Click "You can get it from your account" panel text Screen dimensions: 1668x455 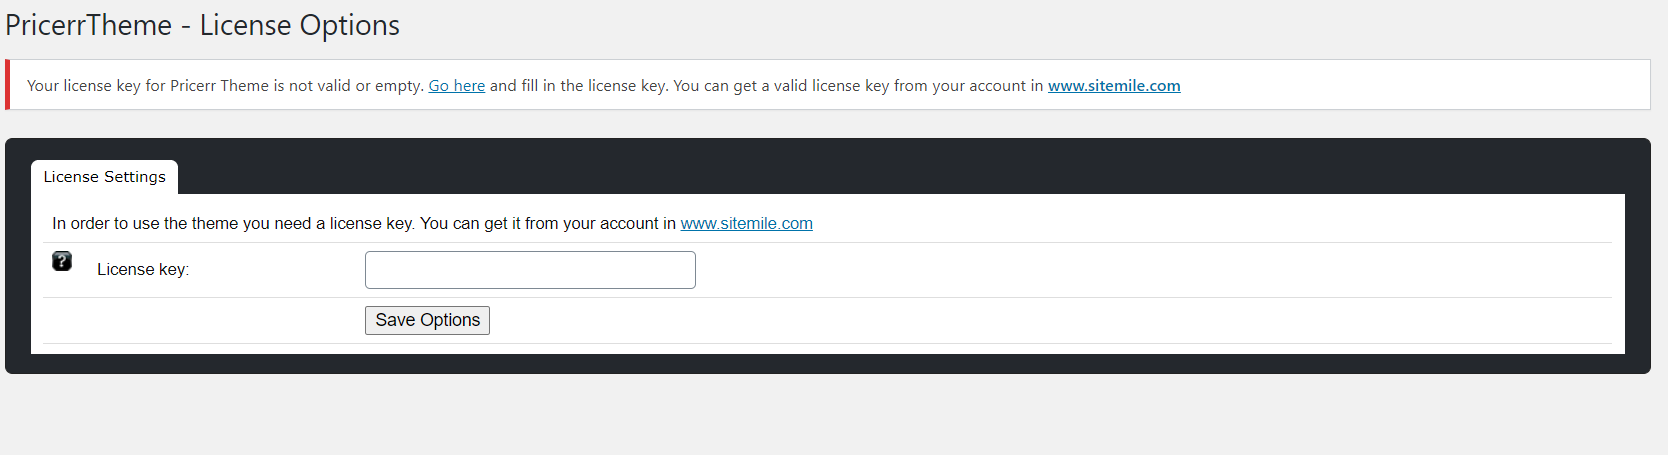pyautogui.click(x=548, y=224)
